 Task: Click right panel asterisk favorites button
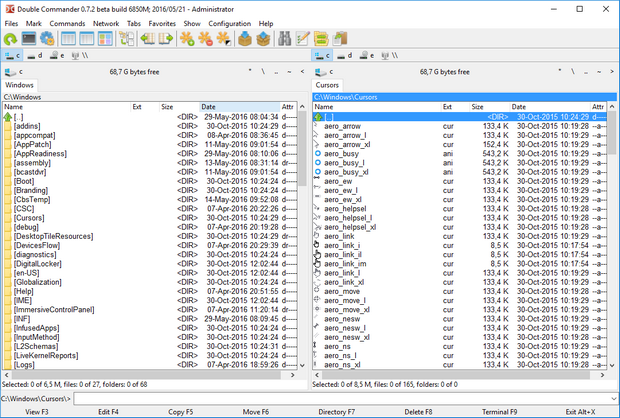click(560, 72)
